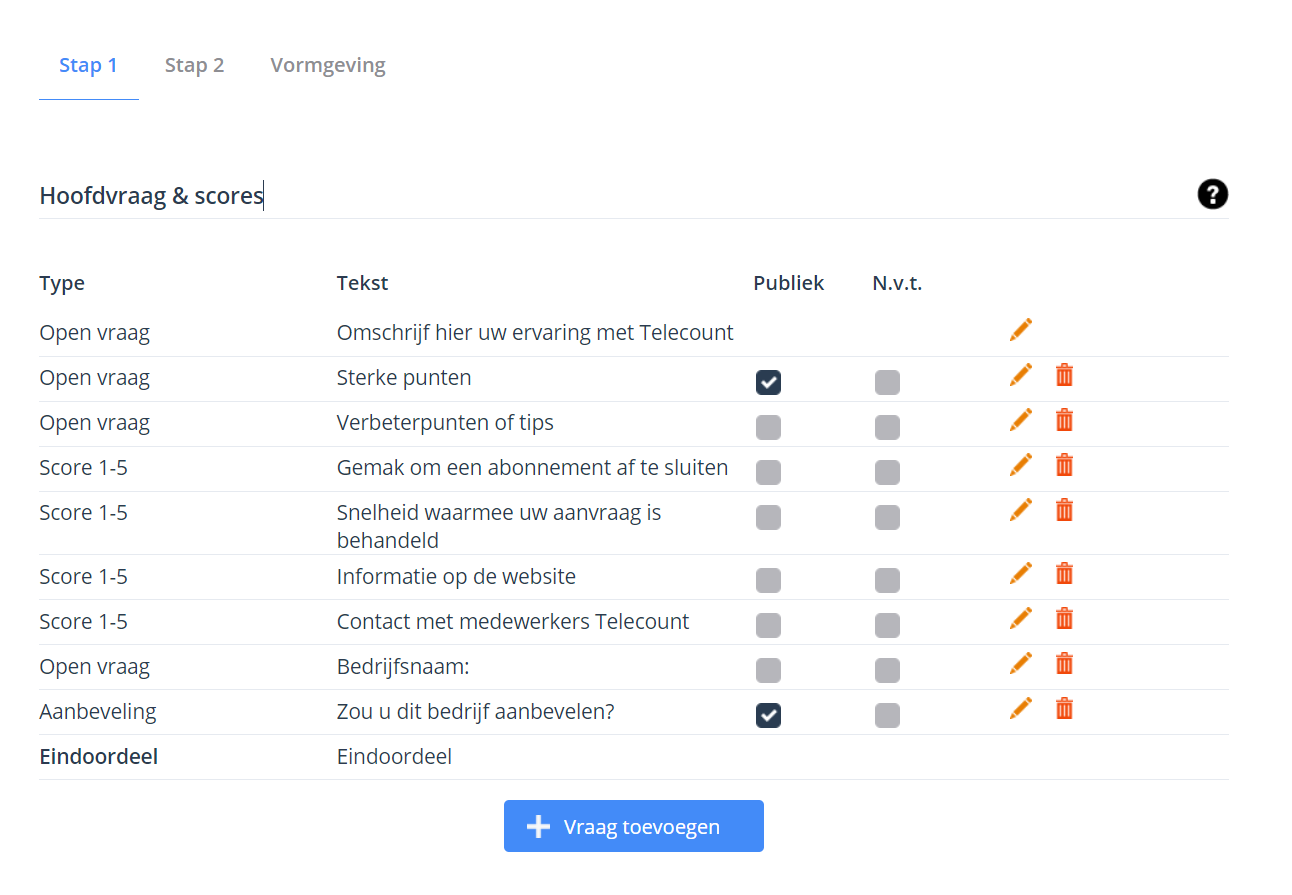Edit 'Gemak om een abonnement' score

click(x=1020, y=465)
